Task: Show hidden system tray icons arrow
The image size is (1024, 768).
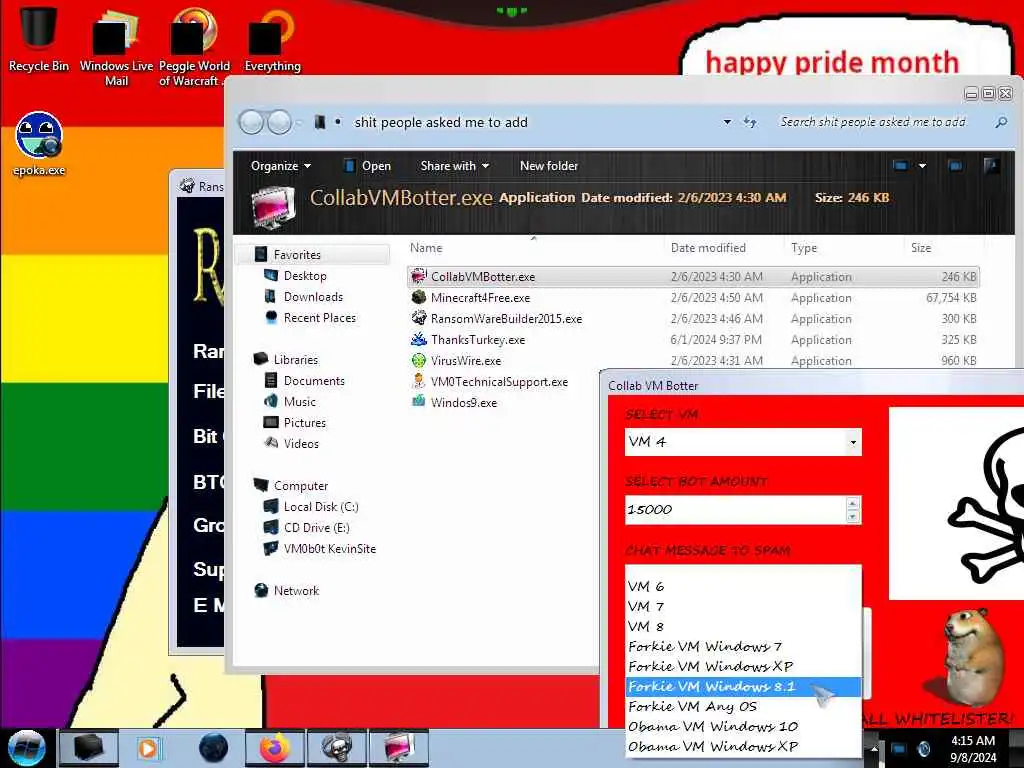Action: (x=874, y=749)
